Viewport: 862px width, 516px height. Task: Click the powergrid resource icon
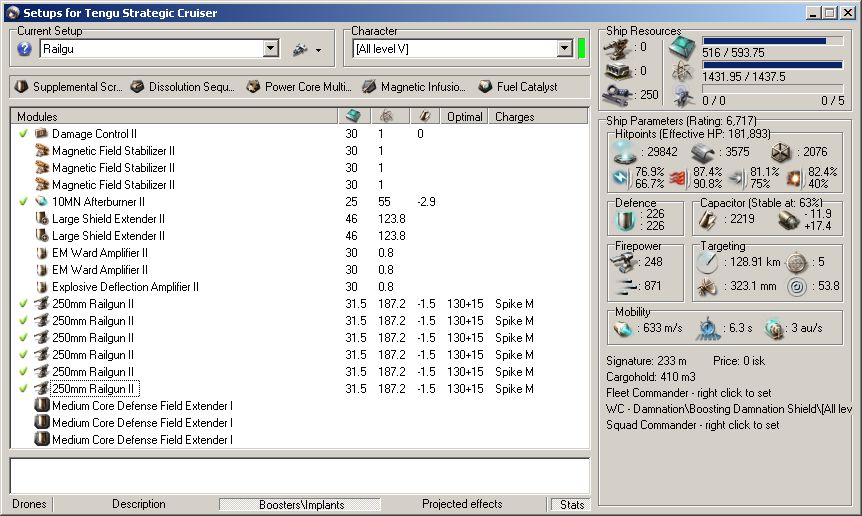pos(682,71)
